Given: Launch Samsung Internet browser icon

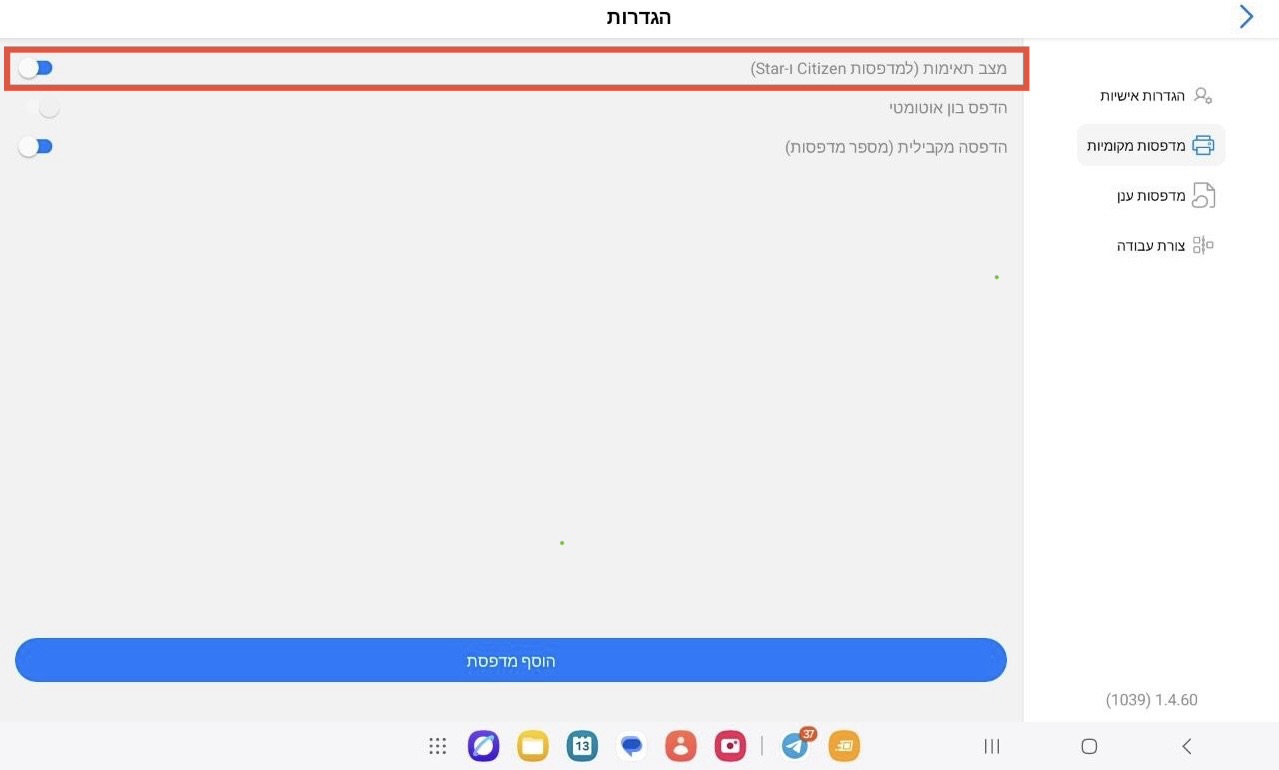Looking at the screenshot, I should (483, 746).
